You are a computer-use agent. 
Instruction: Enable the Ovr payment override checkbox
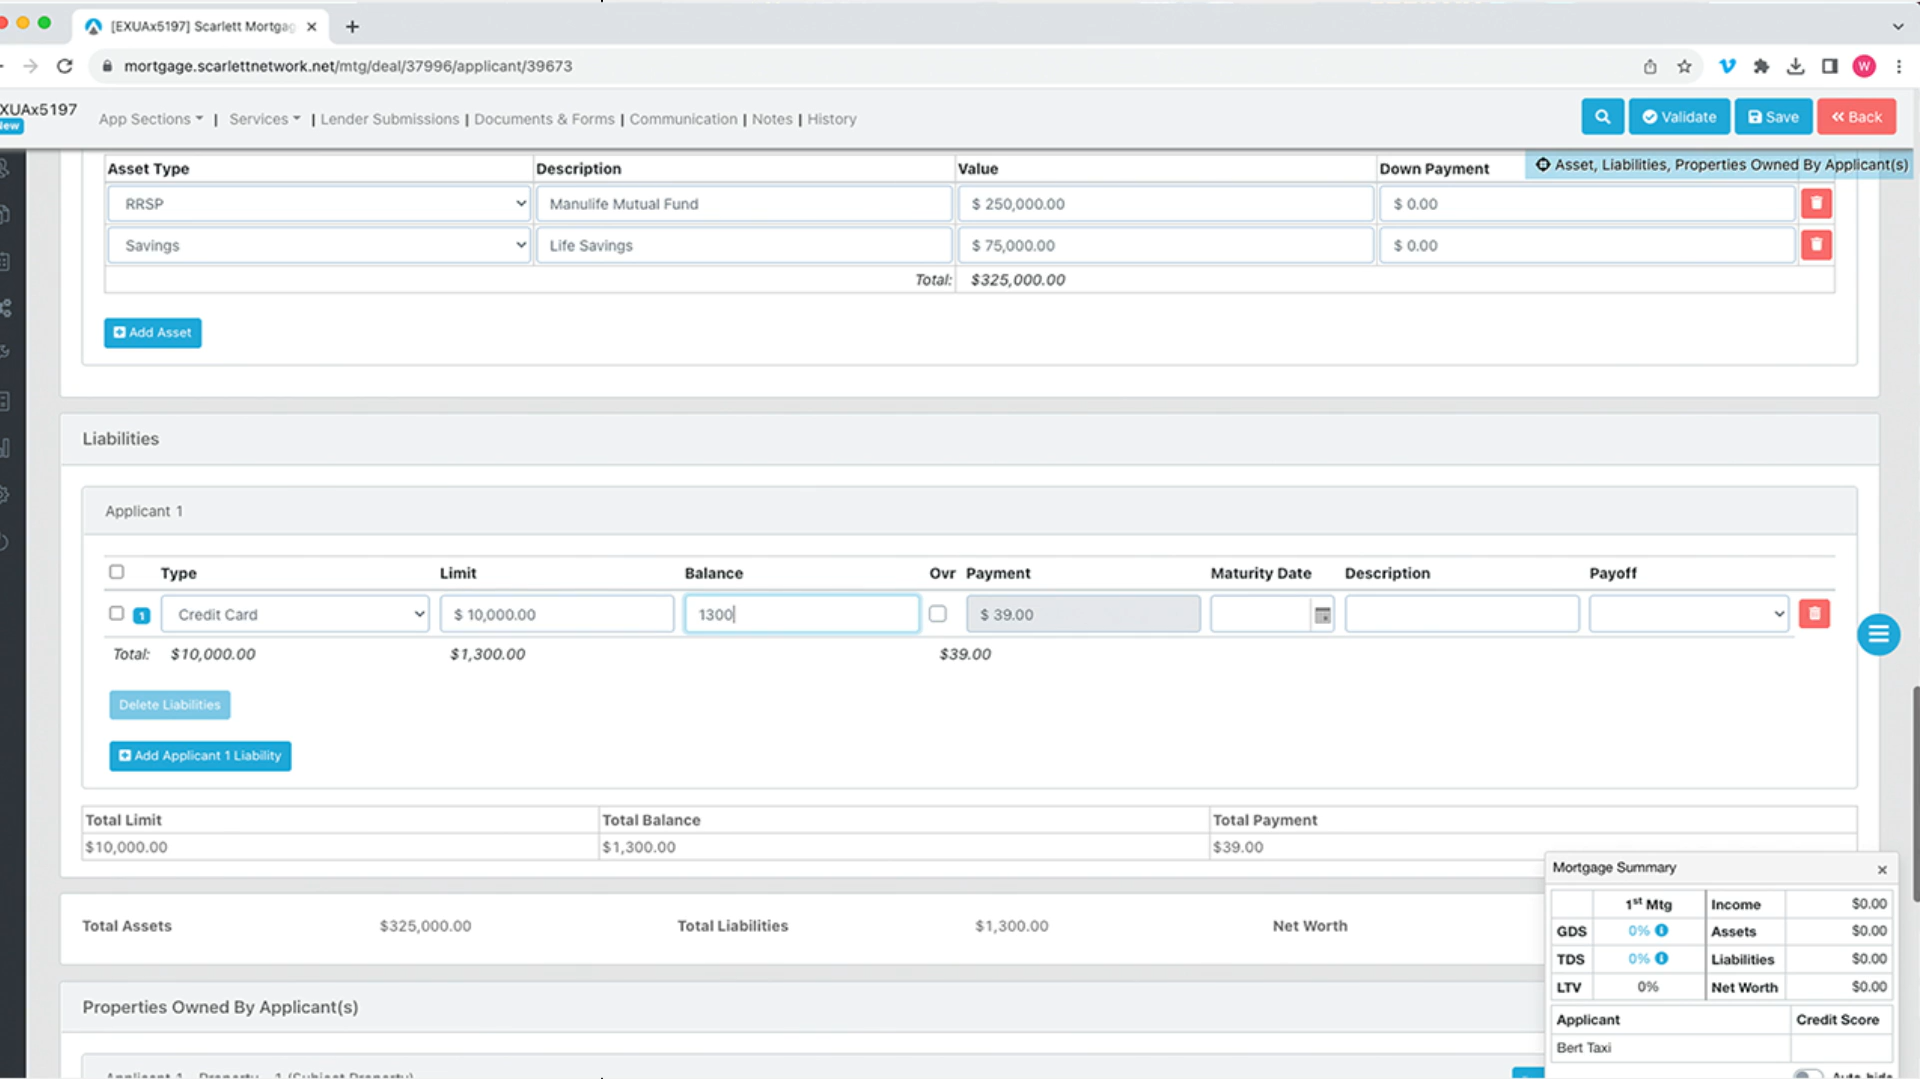tap(938, 614)
